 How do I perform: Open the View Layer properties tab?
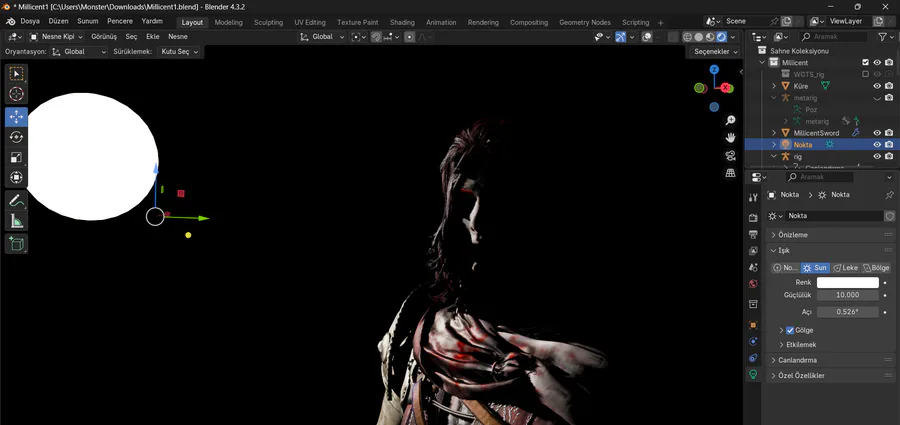[x=753, y=251]
